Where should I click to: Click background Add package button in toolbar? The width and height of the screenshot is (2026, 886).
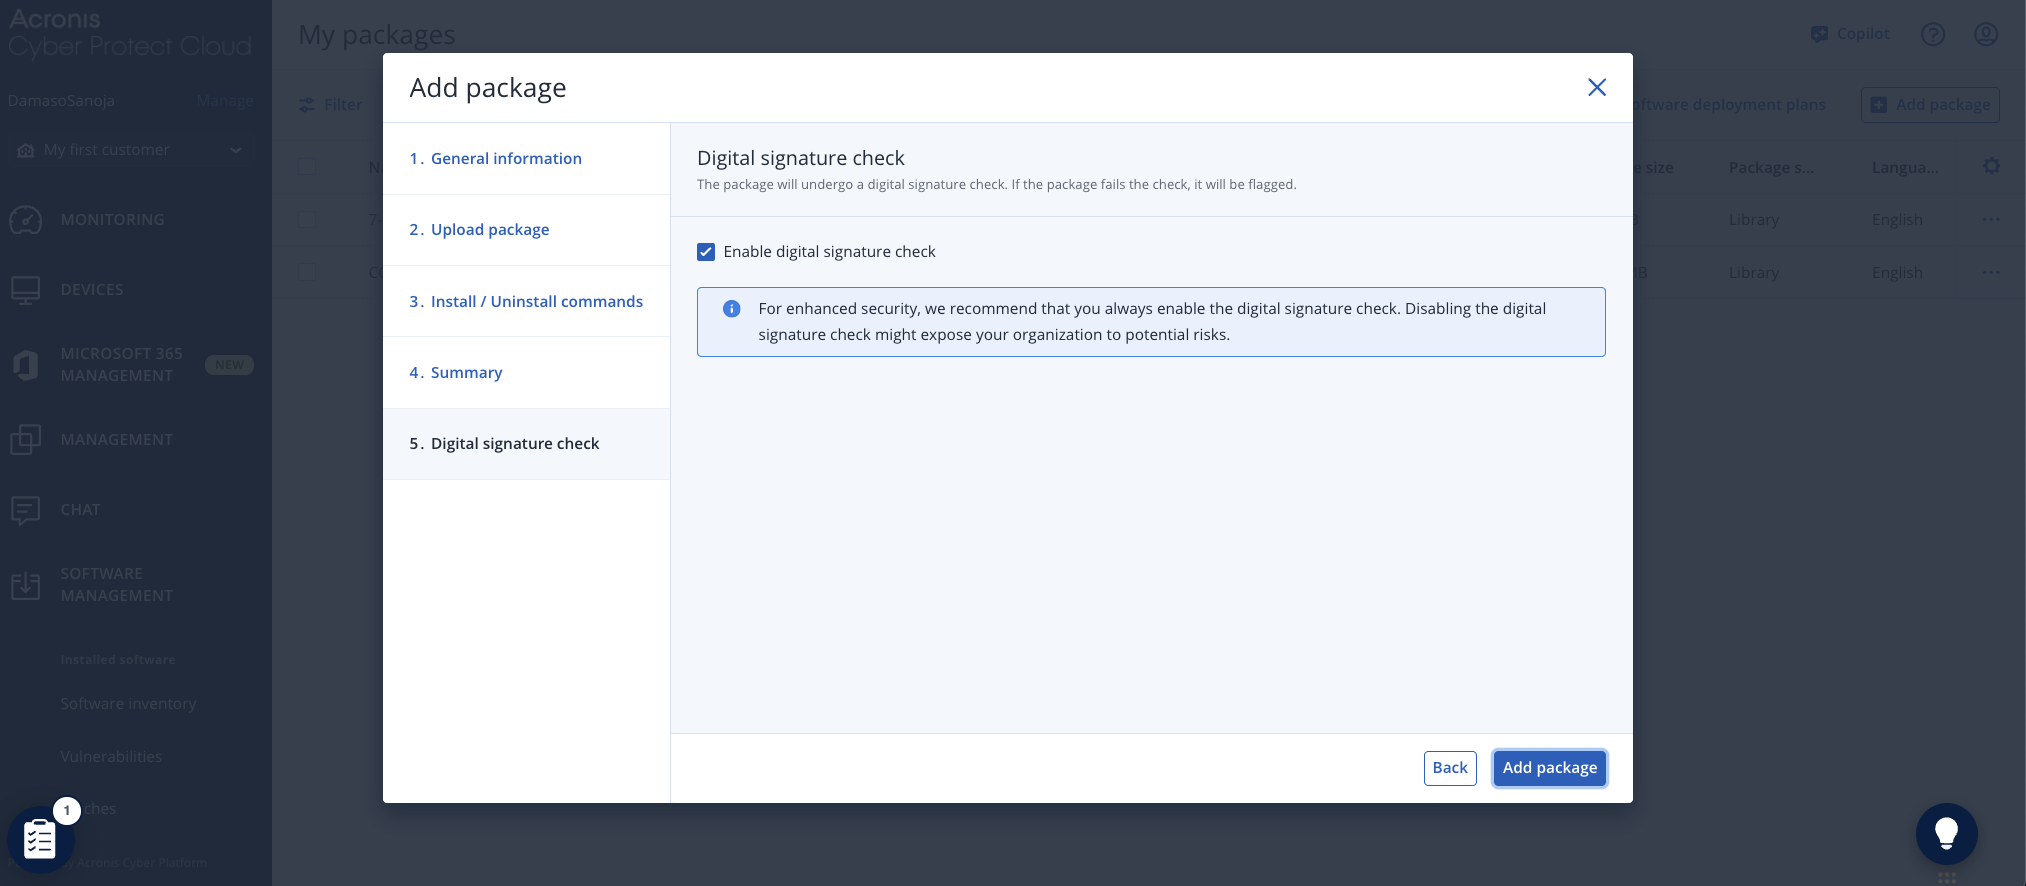pos(1930,105)
